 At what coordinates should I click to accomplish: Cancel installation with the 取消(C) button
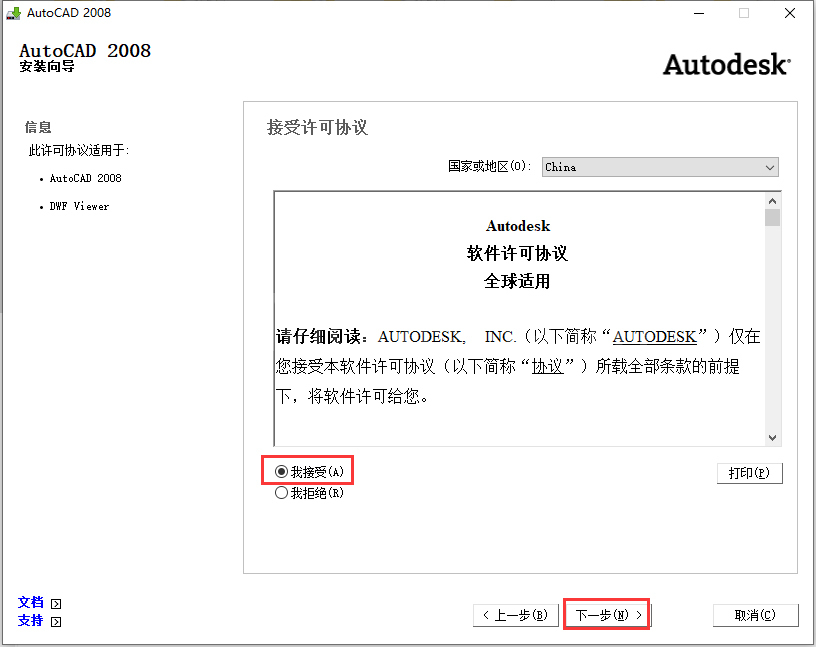[x=755, y=615]
